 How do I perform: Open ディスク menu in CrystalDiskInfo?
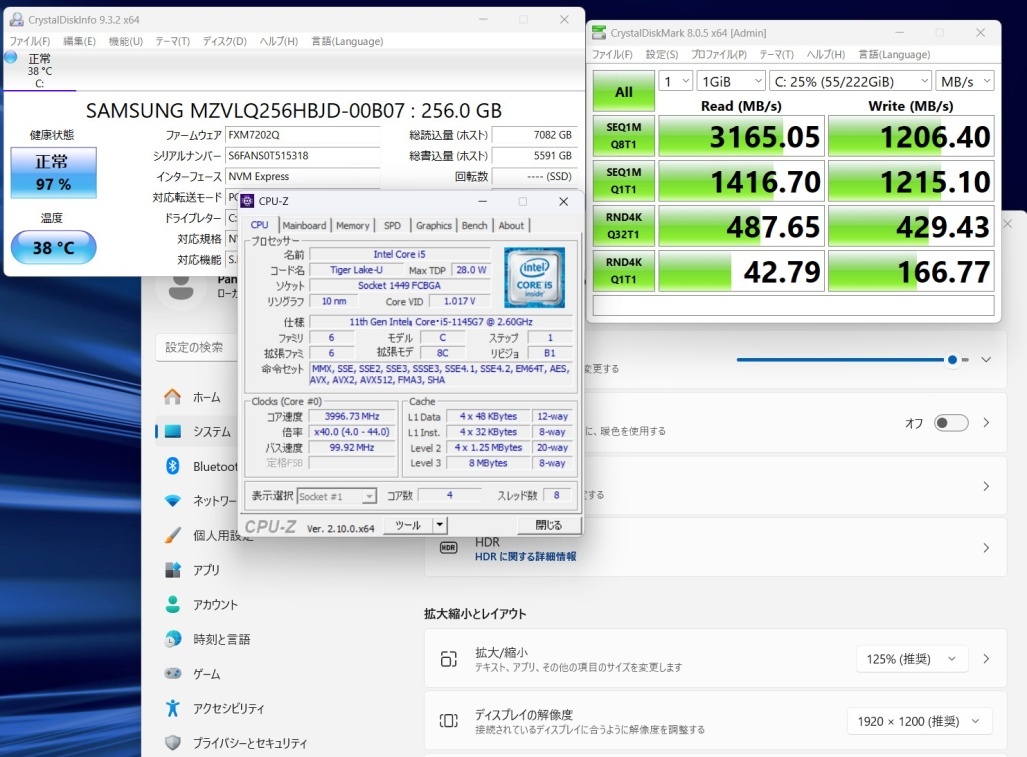tap(225, 41)
